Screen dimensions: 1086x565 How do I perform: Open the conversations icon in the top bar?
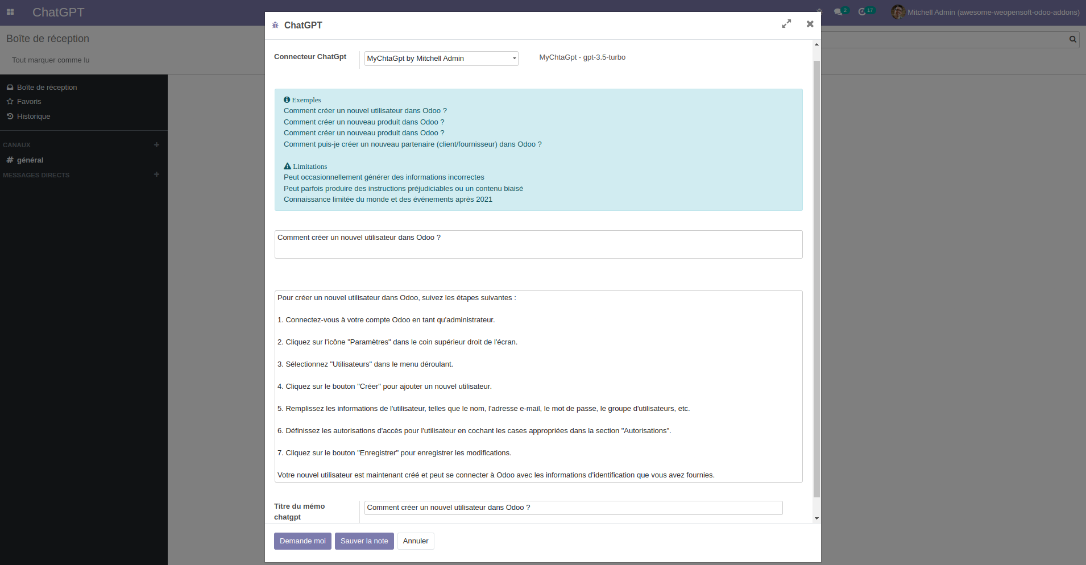click(x=841, y=12)
